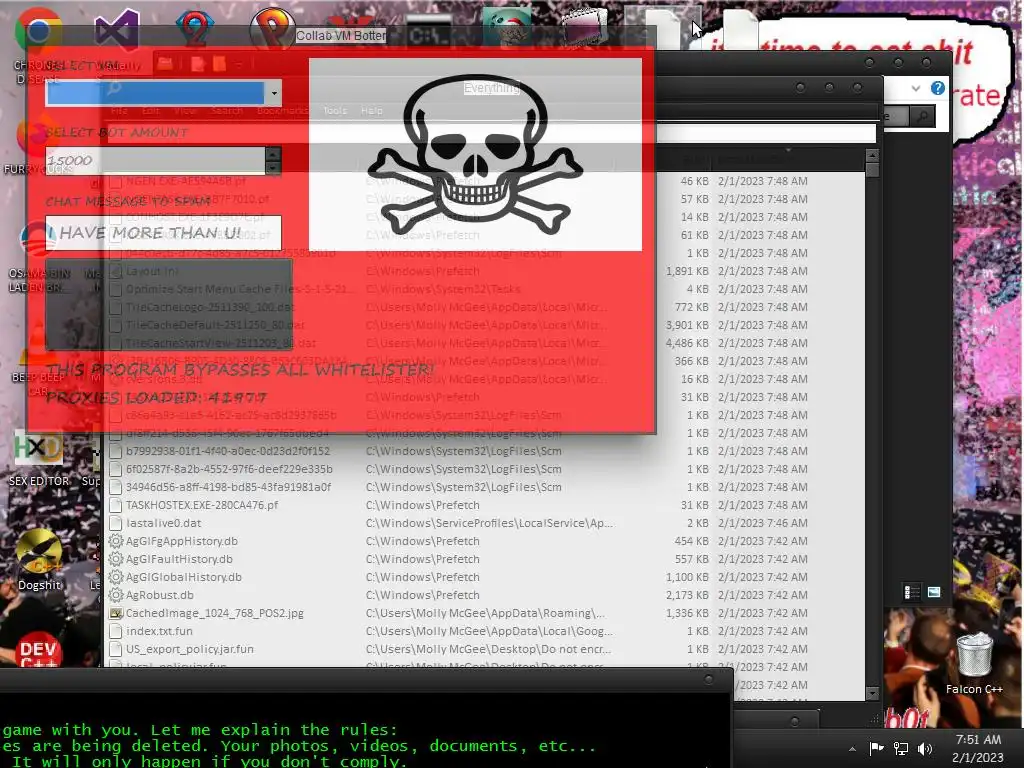Viewport: 1024px width, 768px height.
Task: Click the 2,173 KB size cell
Action: tap(687, 595)
